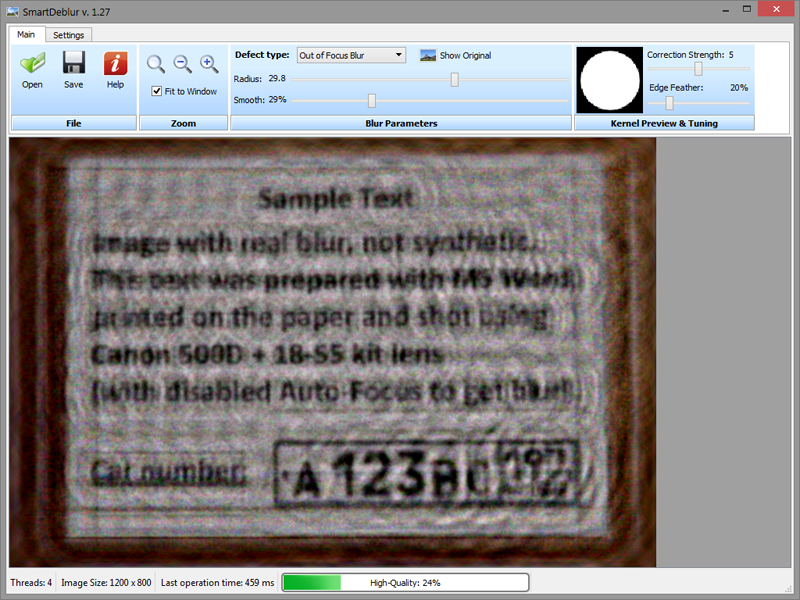Click the Show Original text button
This screenshot has width=800, height=600.
(x=465, y=56)
